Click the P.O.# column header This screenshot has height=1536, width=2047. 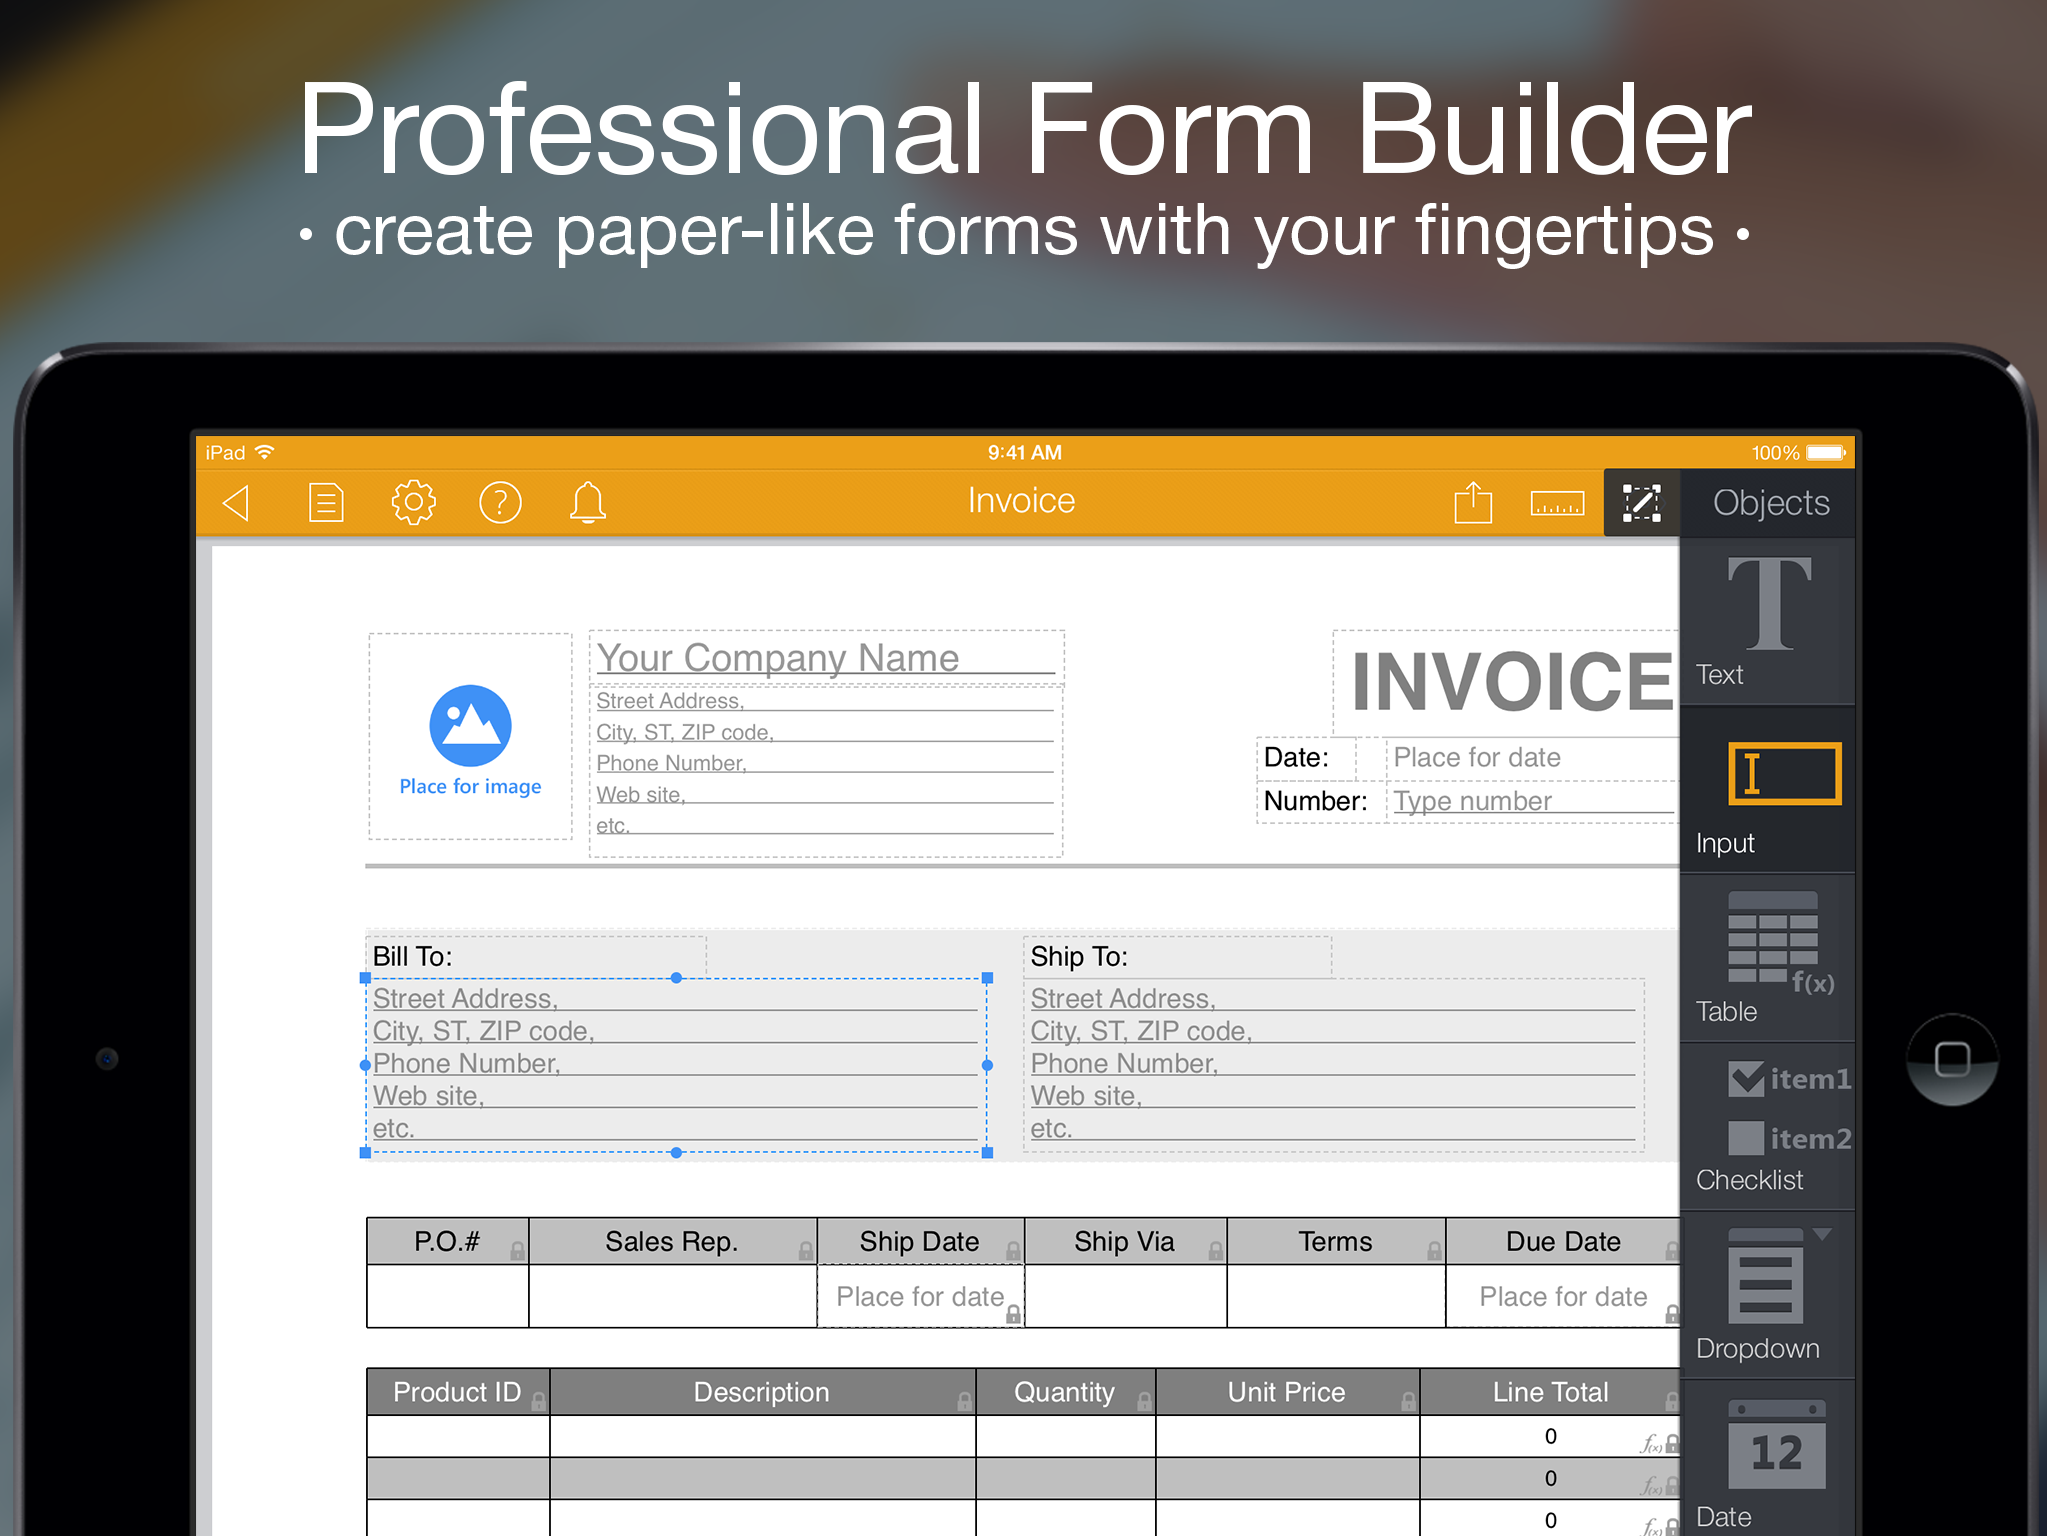coord(447,1241)
